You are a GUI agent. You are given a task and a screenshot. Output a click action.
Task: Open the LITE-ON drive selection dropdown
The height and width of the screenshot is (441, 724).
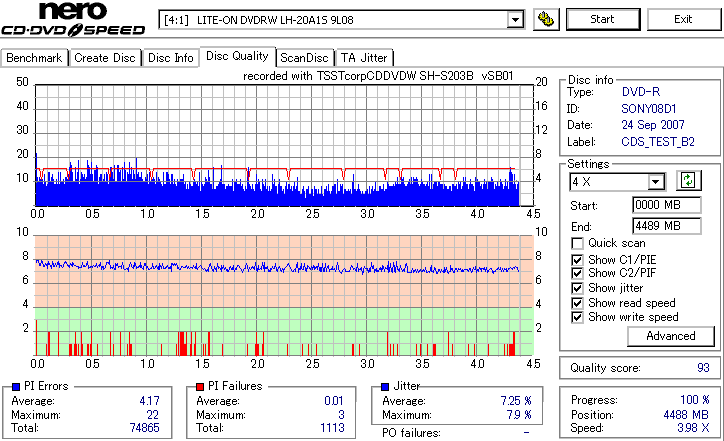[515, 20]
